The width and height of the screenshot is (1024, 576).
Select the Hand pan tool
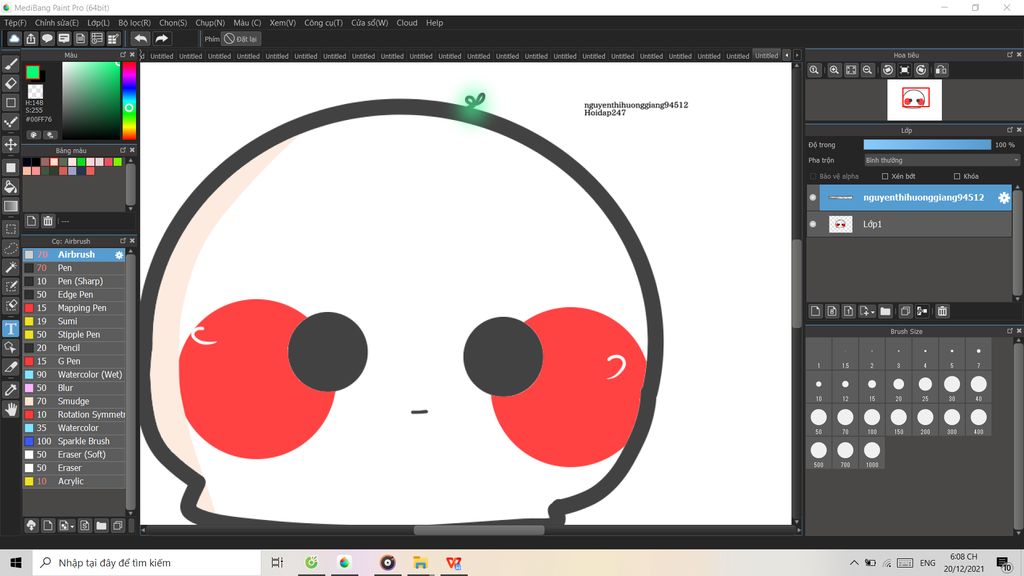point(10,409)
